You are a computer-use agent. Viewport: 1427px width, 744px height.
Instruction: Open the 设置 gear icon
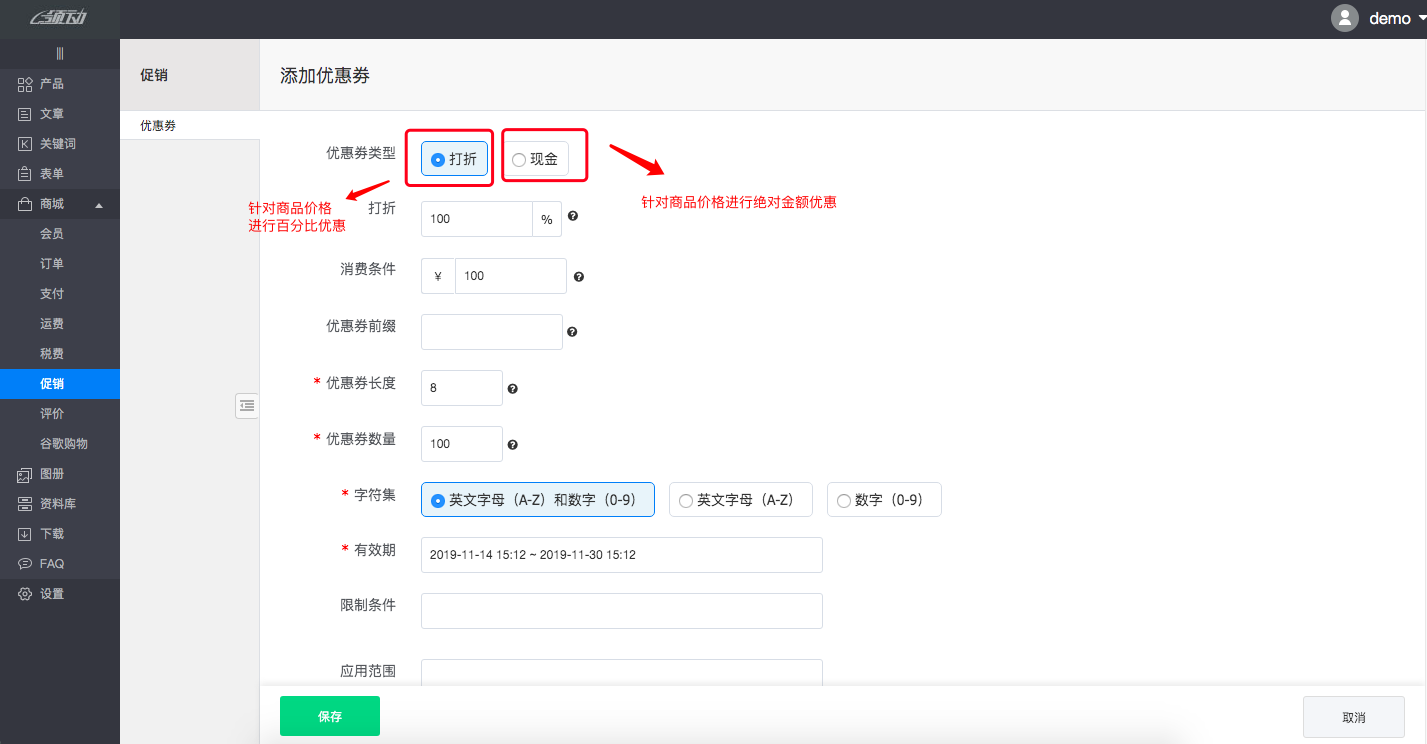[25, 594]
